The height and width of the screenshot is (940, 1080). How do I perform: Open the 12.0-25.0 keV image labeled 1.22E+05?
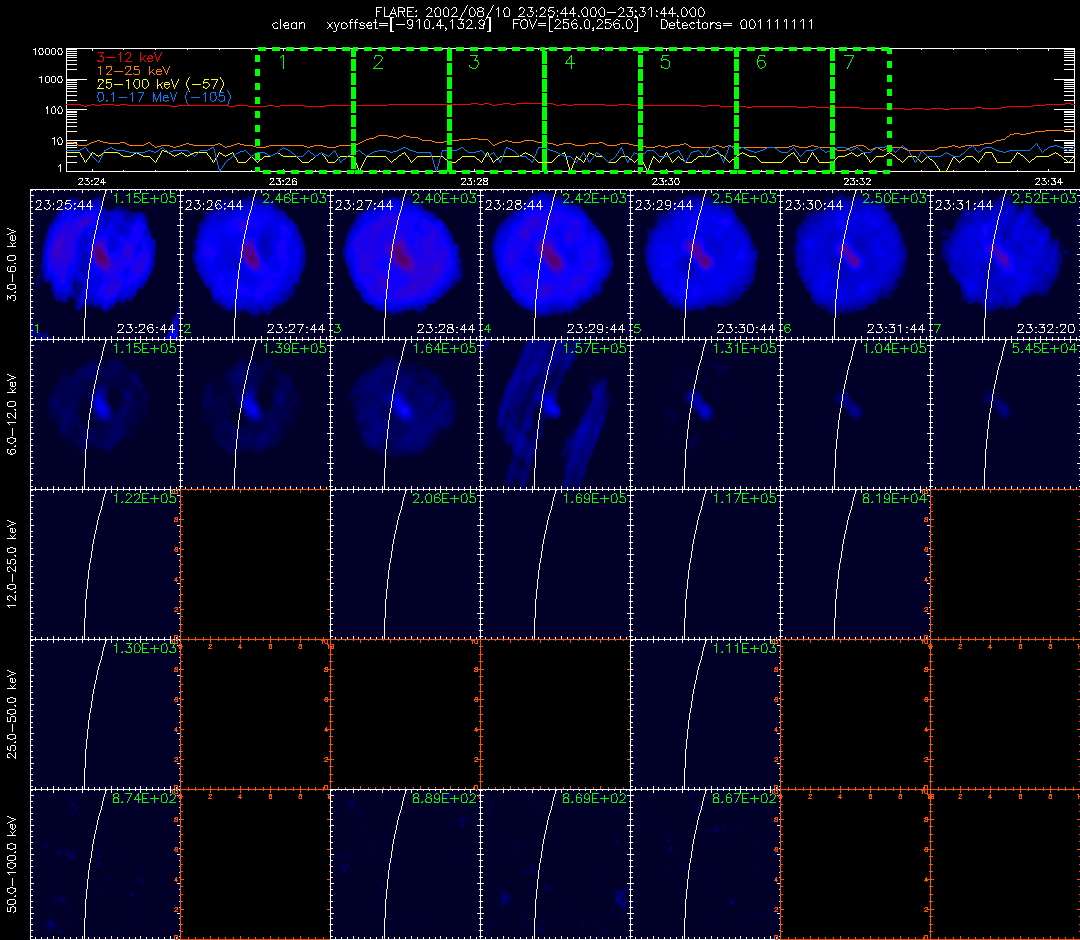105,565
